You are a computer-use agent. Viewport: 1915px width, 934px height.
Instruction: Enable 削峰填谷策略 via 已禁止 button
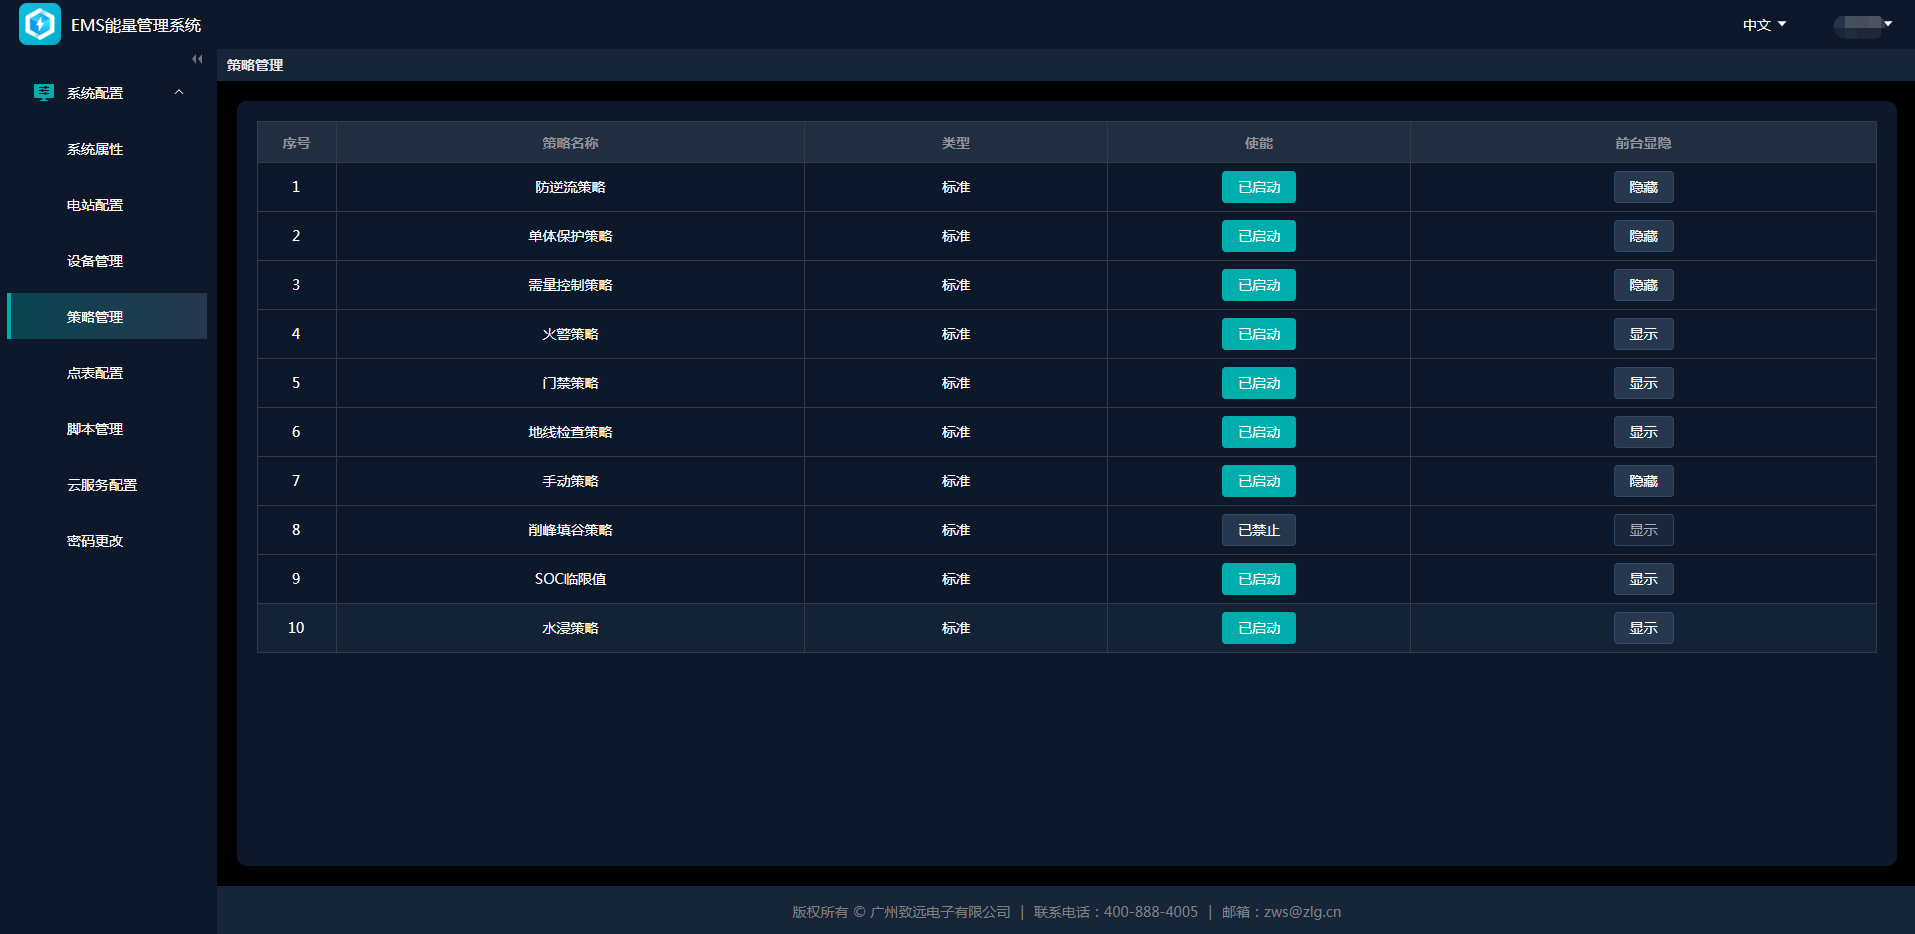click(x=1259, y=530)
